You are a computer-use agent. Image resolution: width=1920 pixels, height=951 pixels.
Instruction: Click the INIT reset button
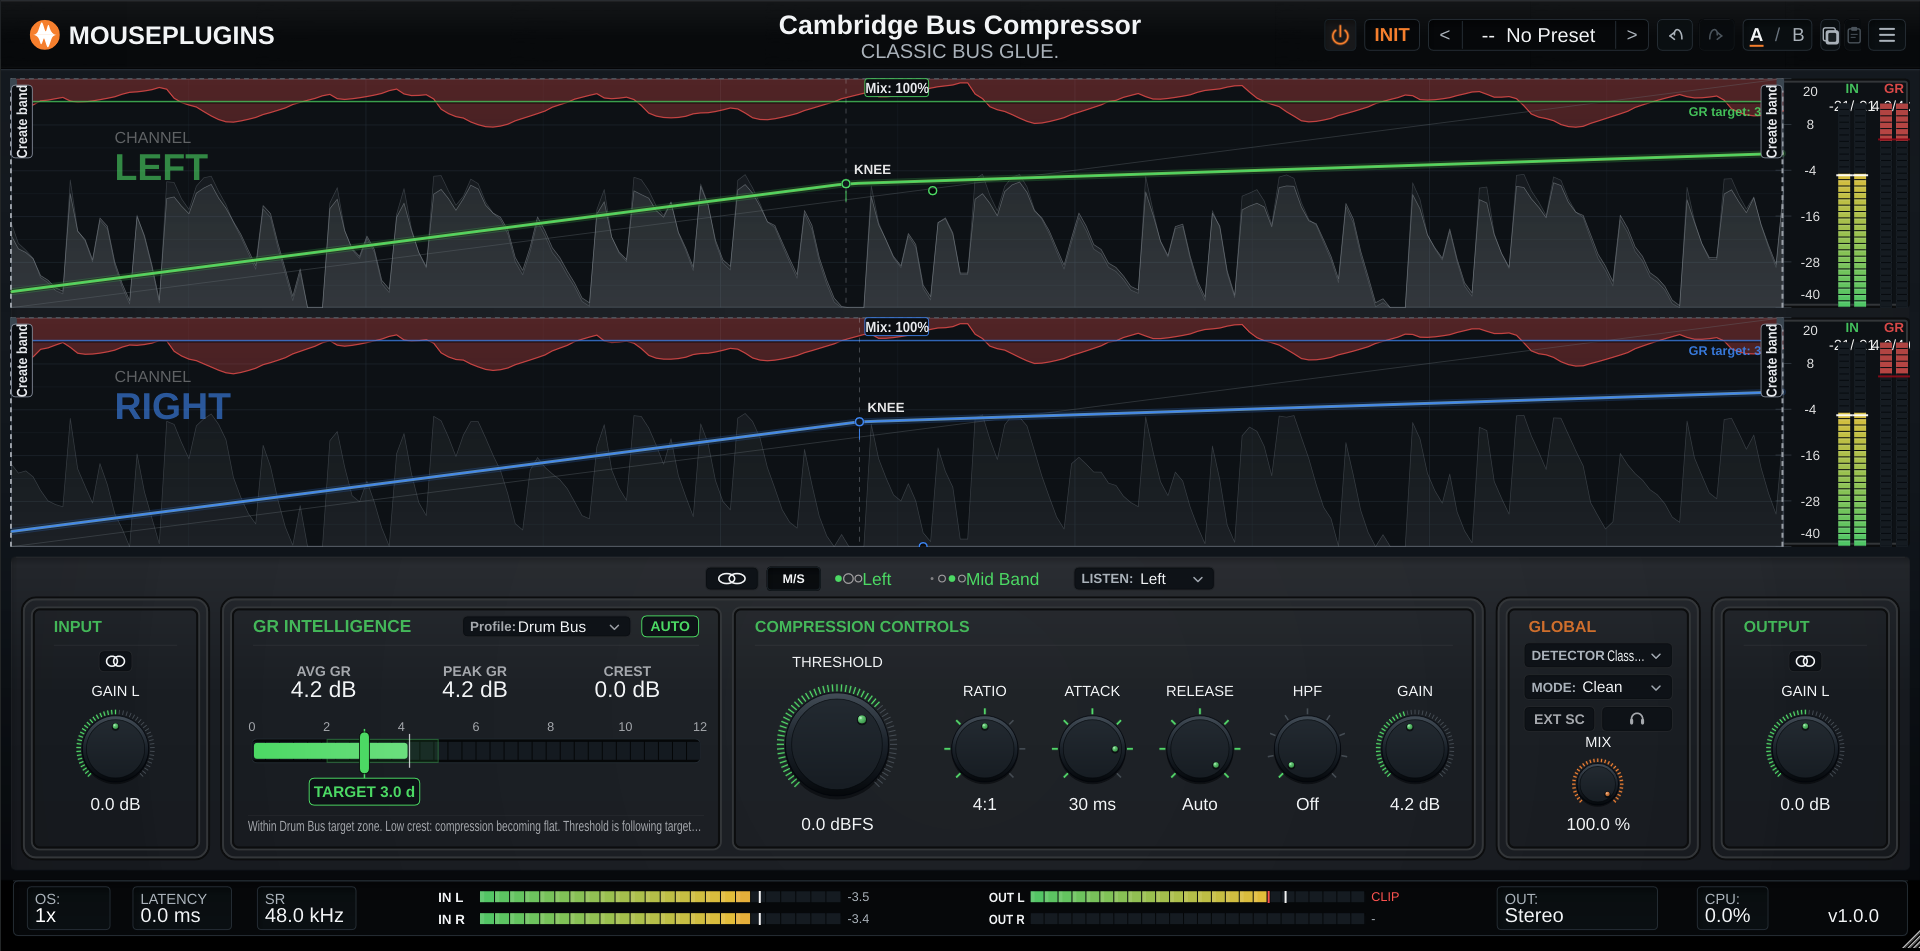coord(1391,36)
